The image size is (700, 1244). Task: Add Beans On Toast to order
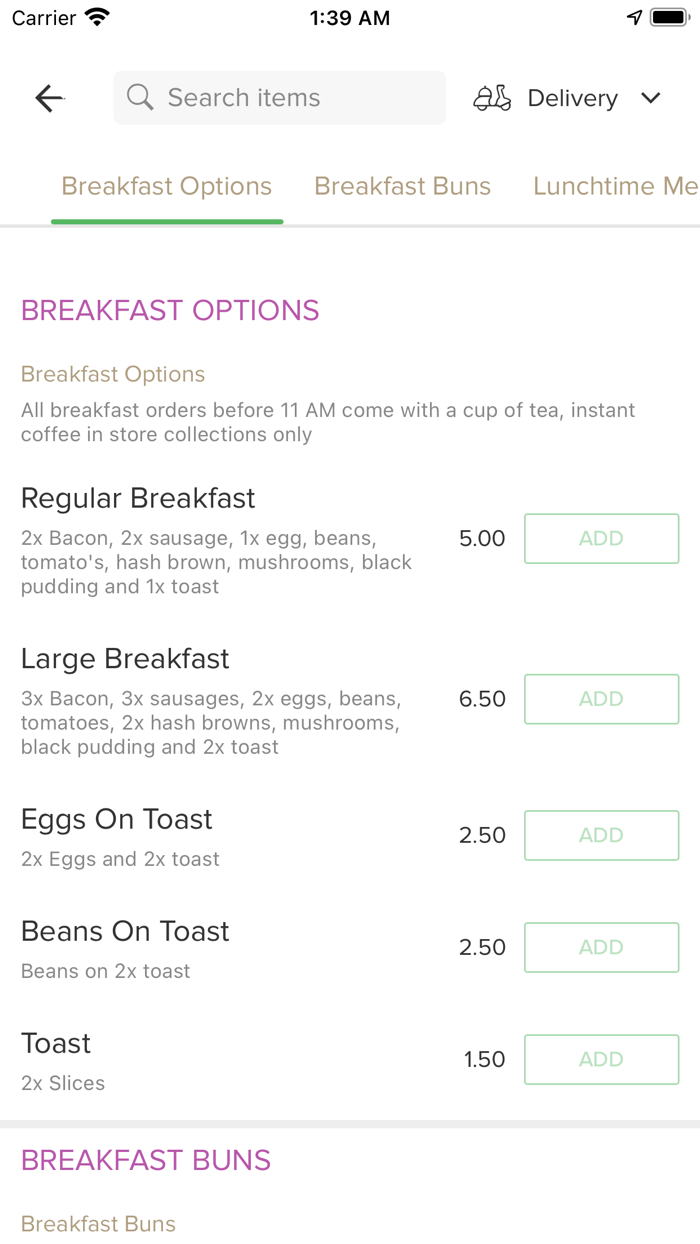(x=601, y=947)
